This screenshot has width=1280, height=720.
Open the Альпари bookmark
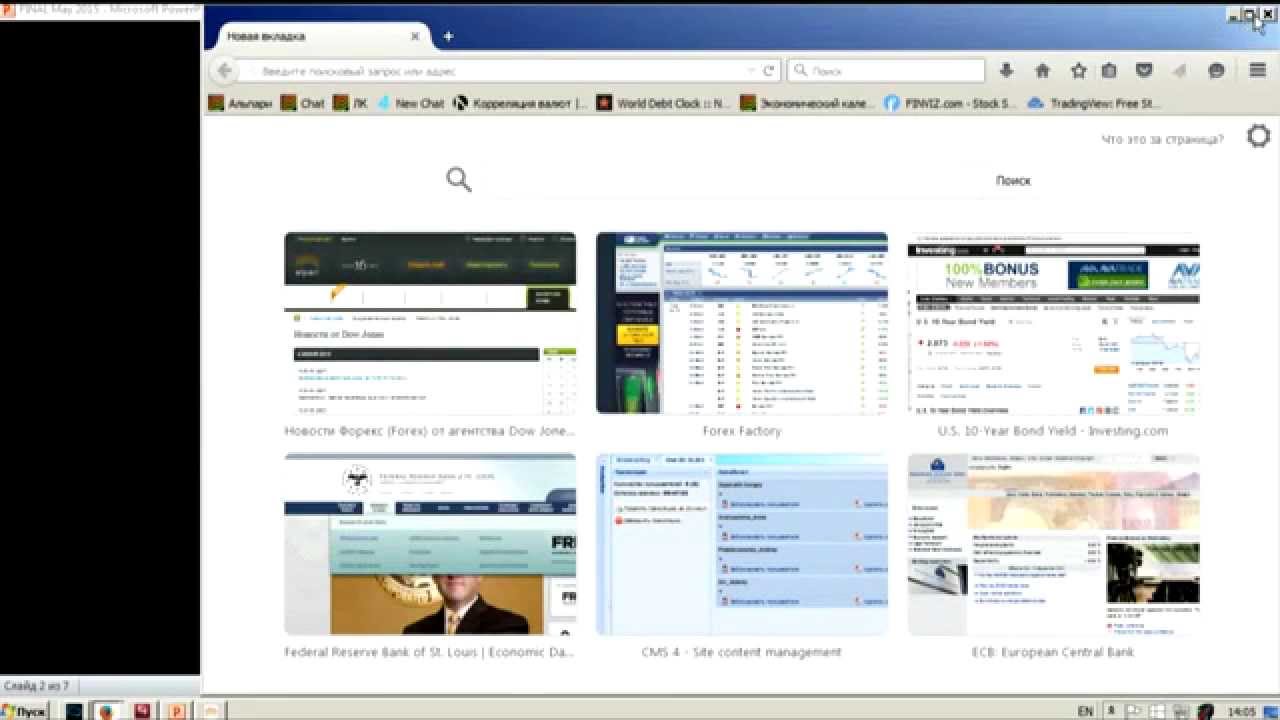pos(239,103)
